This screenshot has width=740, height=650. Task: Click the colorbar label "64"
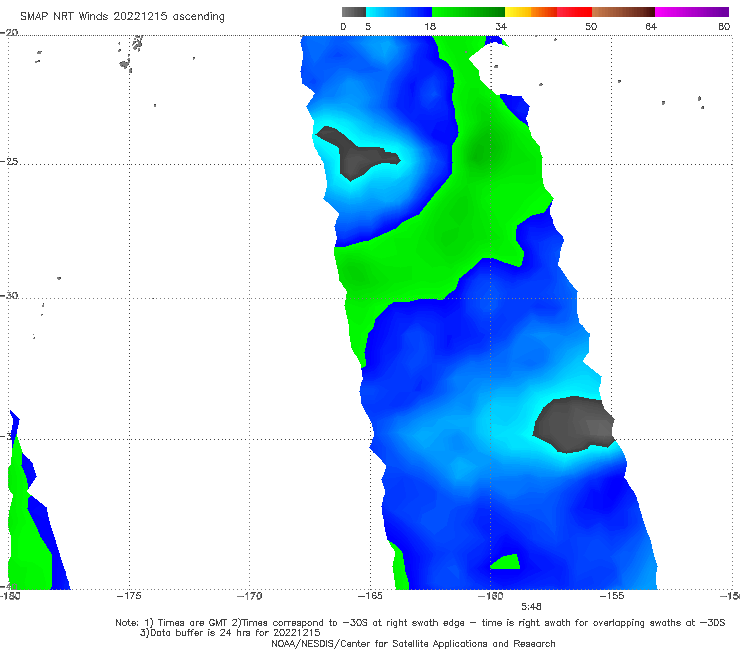point(651,27)
